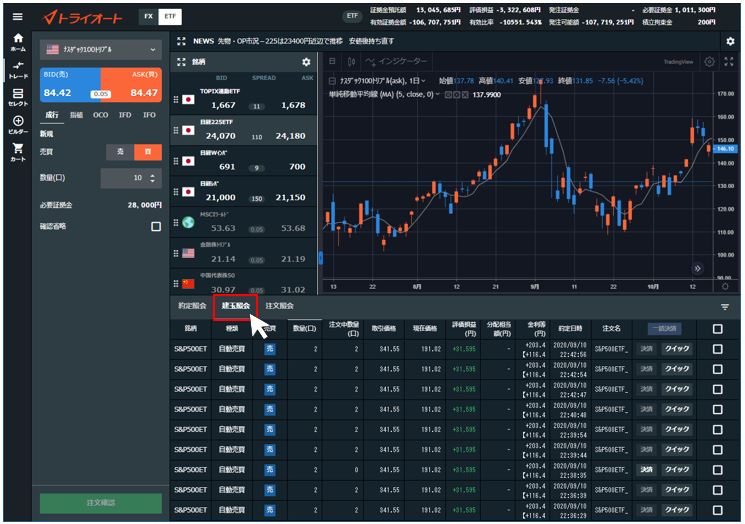Open the positions table filter icon
The width and height of the screenshot is (745, 524).
[x=725, y=307]
